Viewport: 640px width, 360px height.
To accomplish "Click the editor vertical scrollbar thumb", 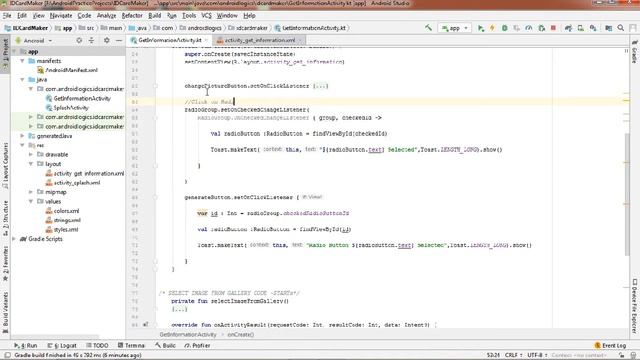I will pyautogui.click(x=627, y=194).
